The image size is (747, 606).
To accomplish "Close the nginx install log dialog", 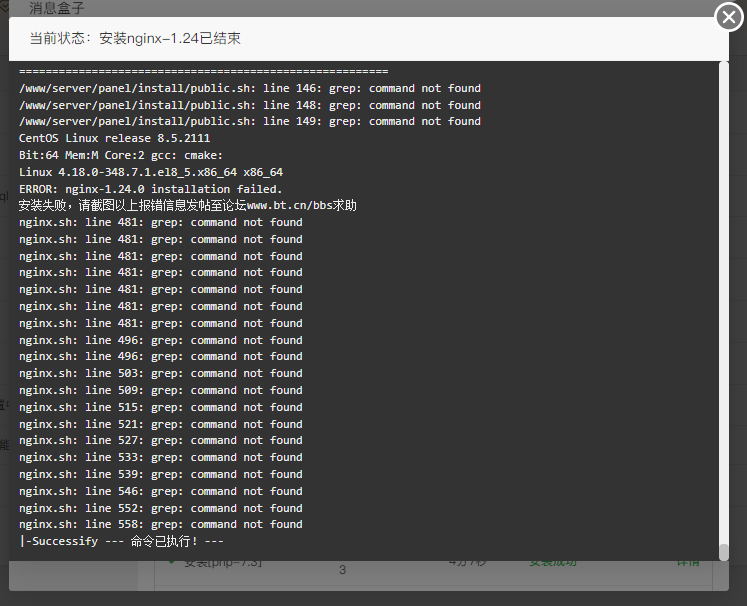I will pyautogui.click(x=729, y=17).
